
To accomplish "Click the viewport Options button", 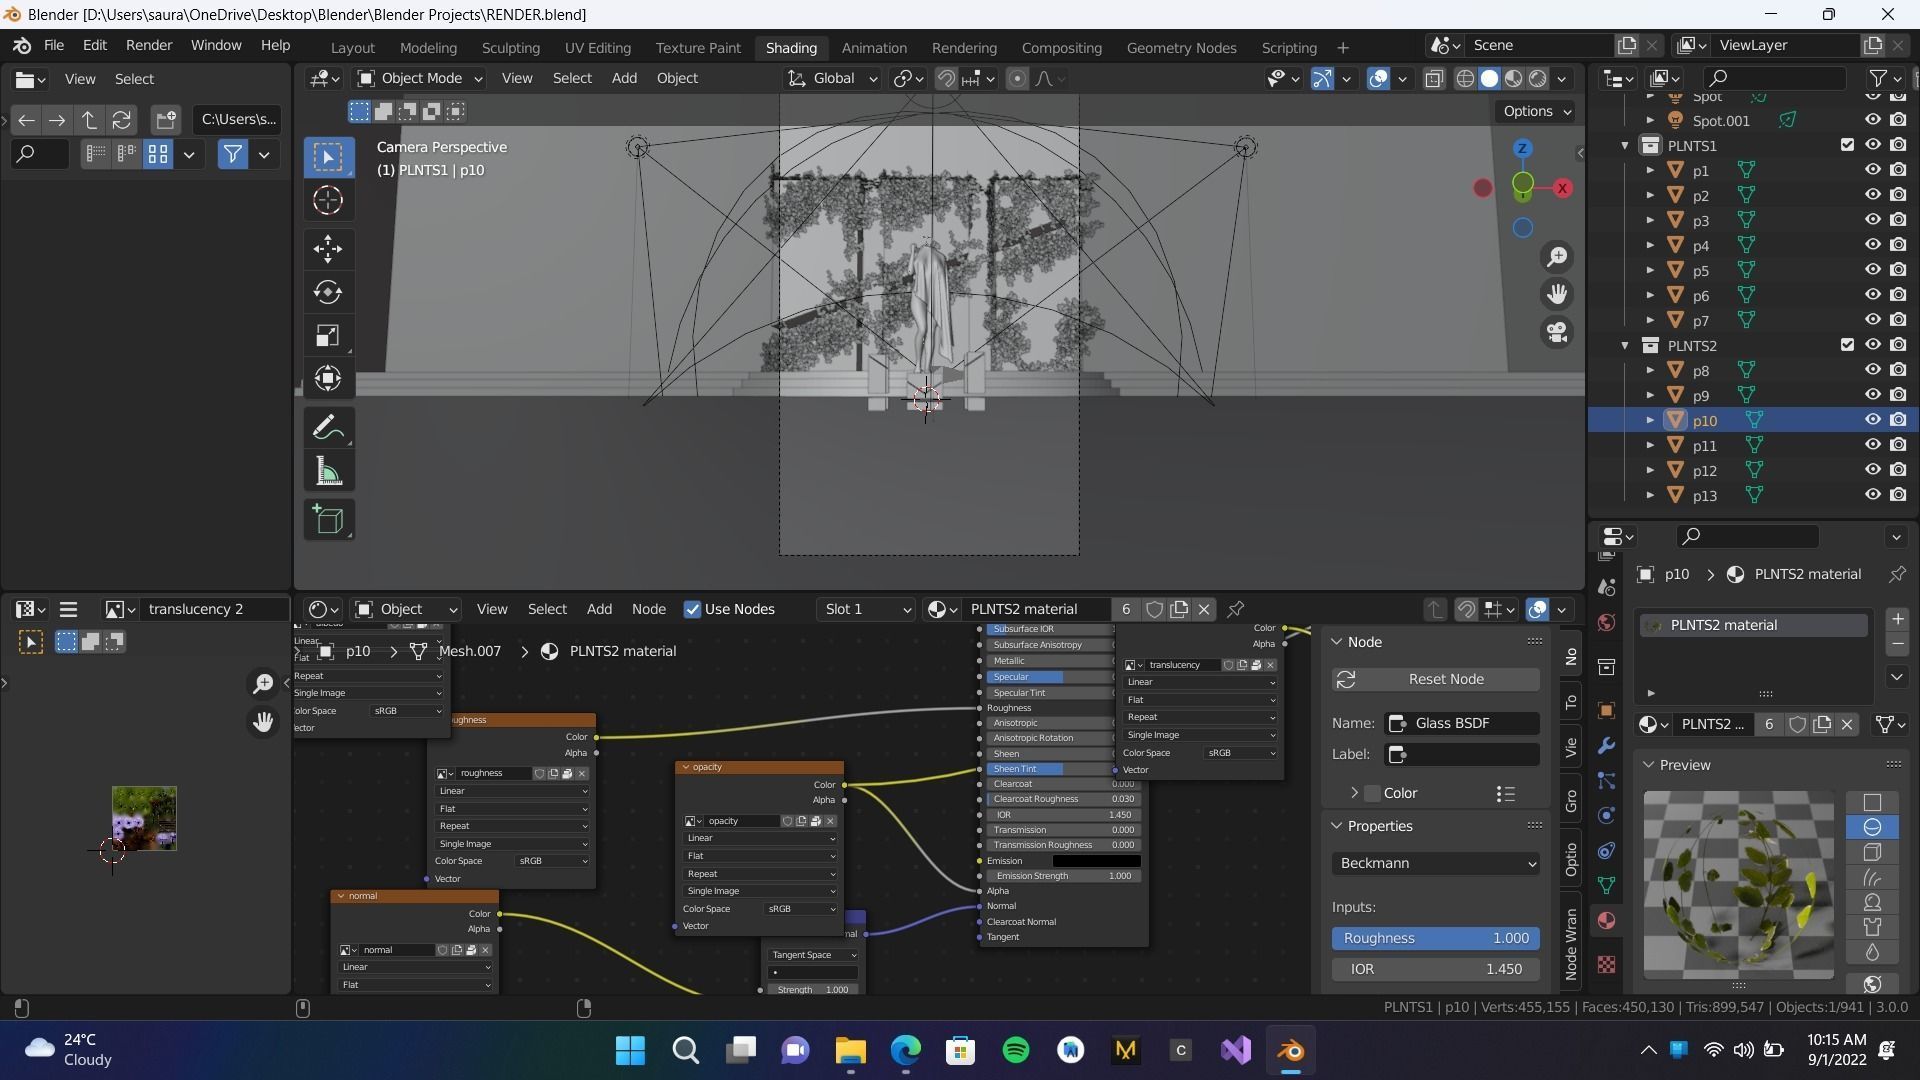I will tap(1536, 111).
